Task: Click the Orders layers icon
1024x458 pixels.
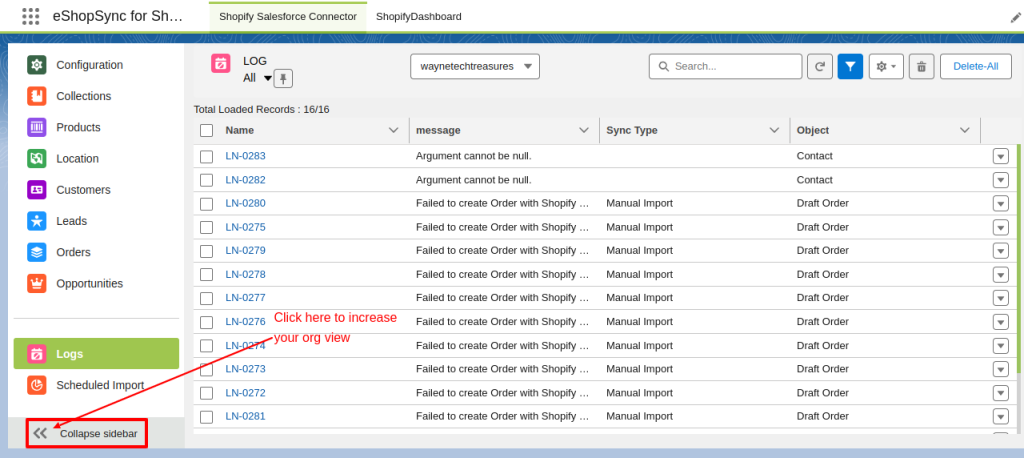Action: coord(37,252)
